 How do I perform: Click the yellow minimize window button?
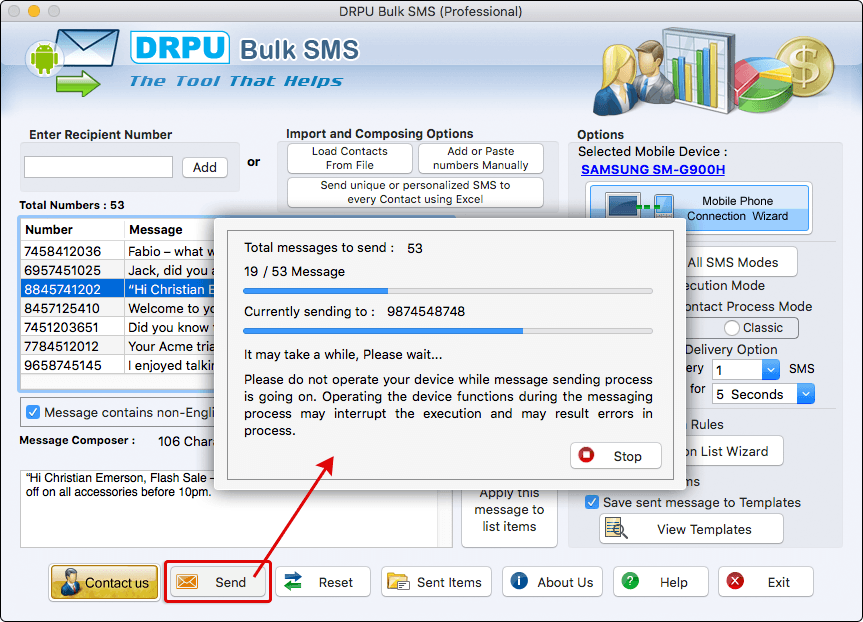point(34,10)
